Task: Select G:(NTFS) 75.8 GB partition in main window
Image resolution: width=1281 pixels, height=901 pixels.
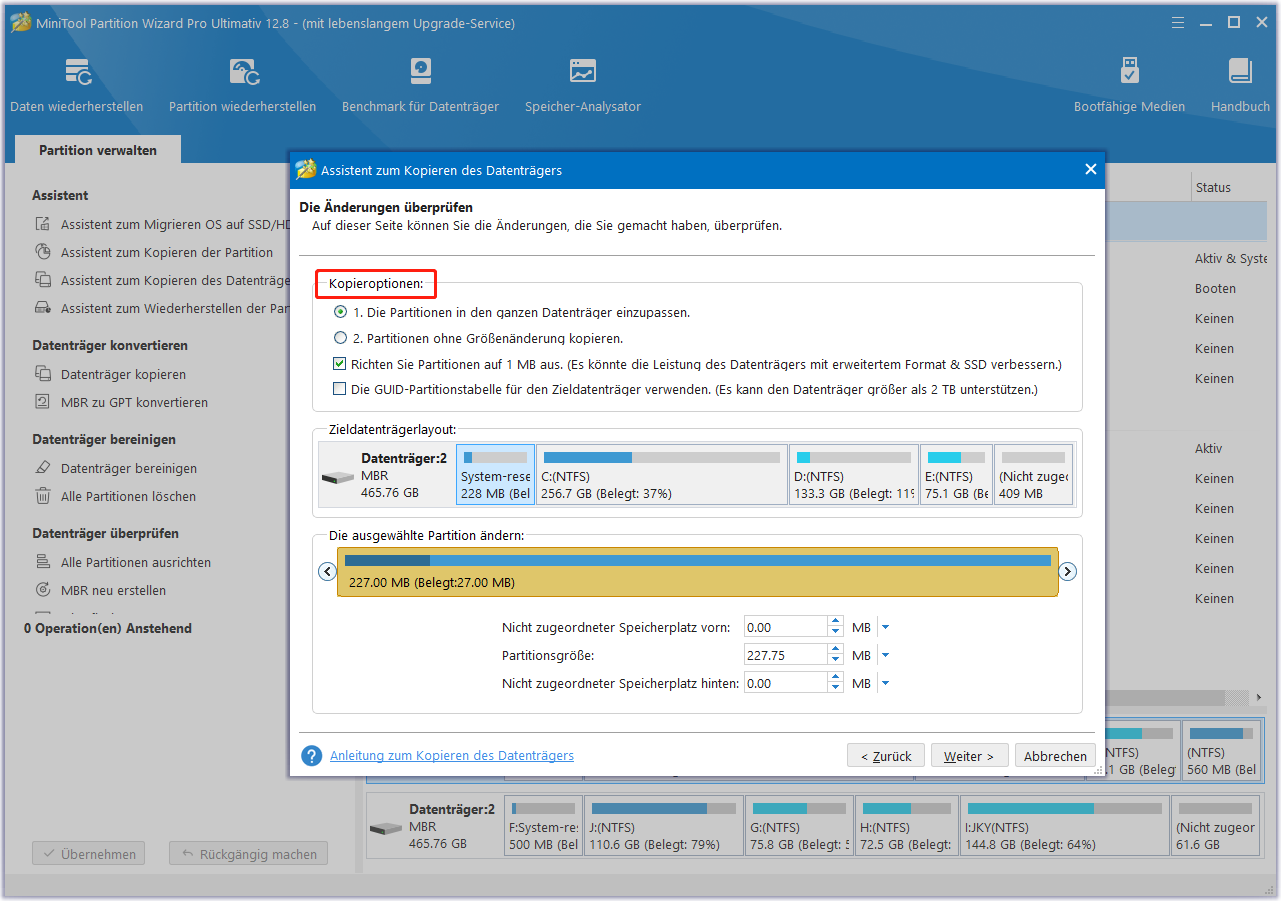Action: (x=799, y=826)
